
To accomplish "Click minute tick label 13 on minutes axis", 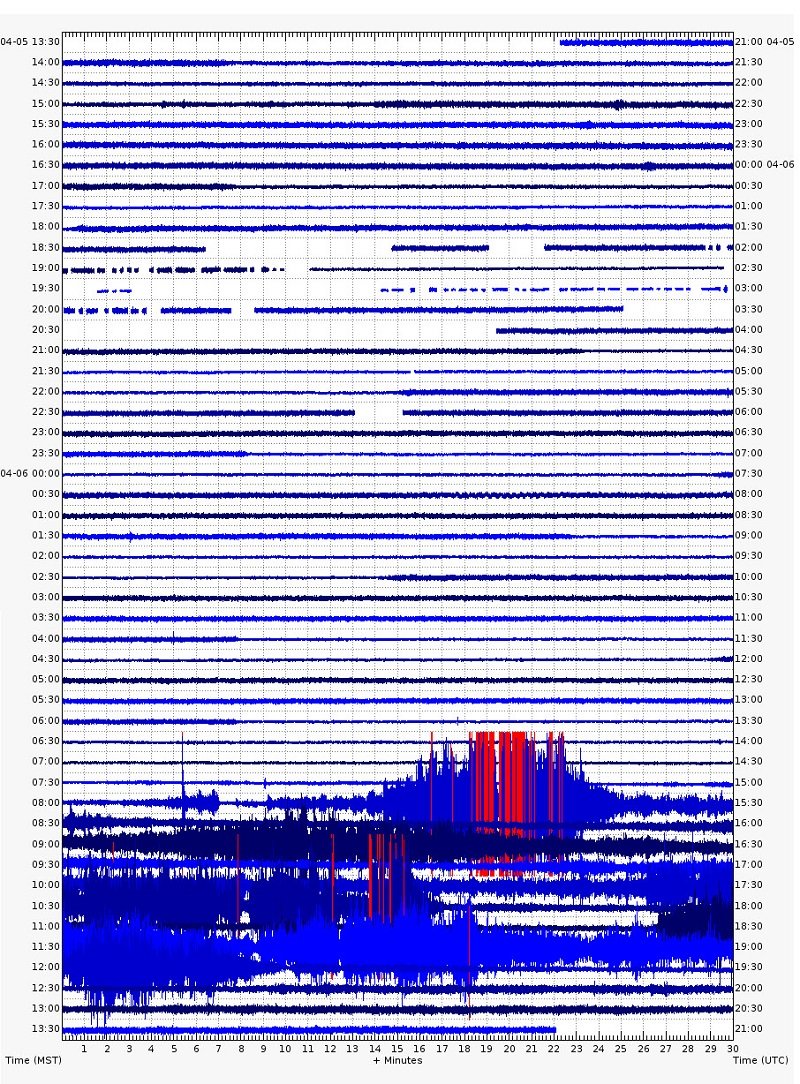I will (352, 1048).
